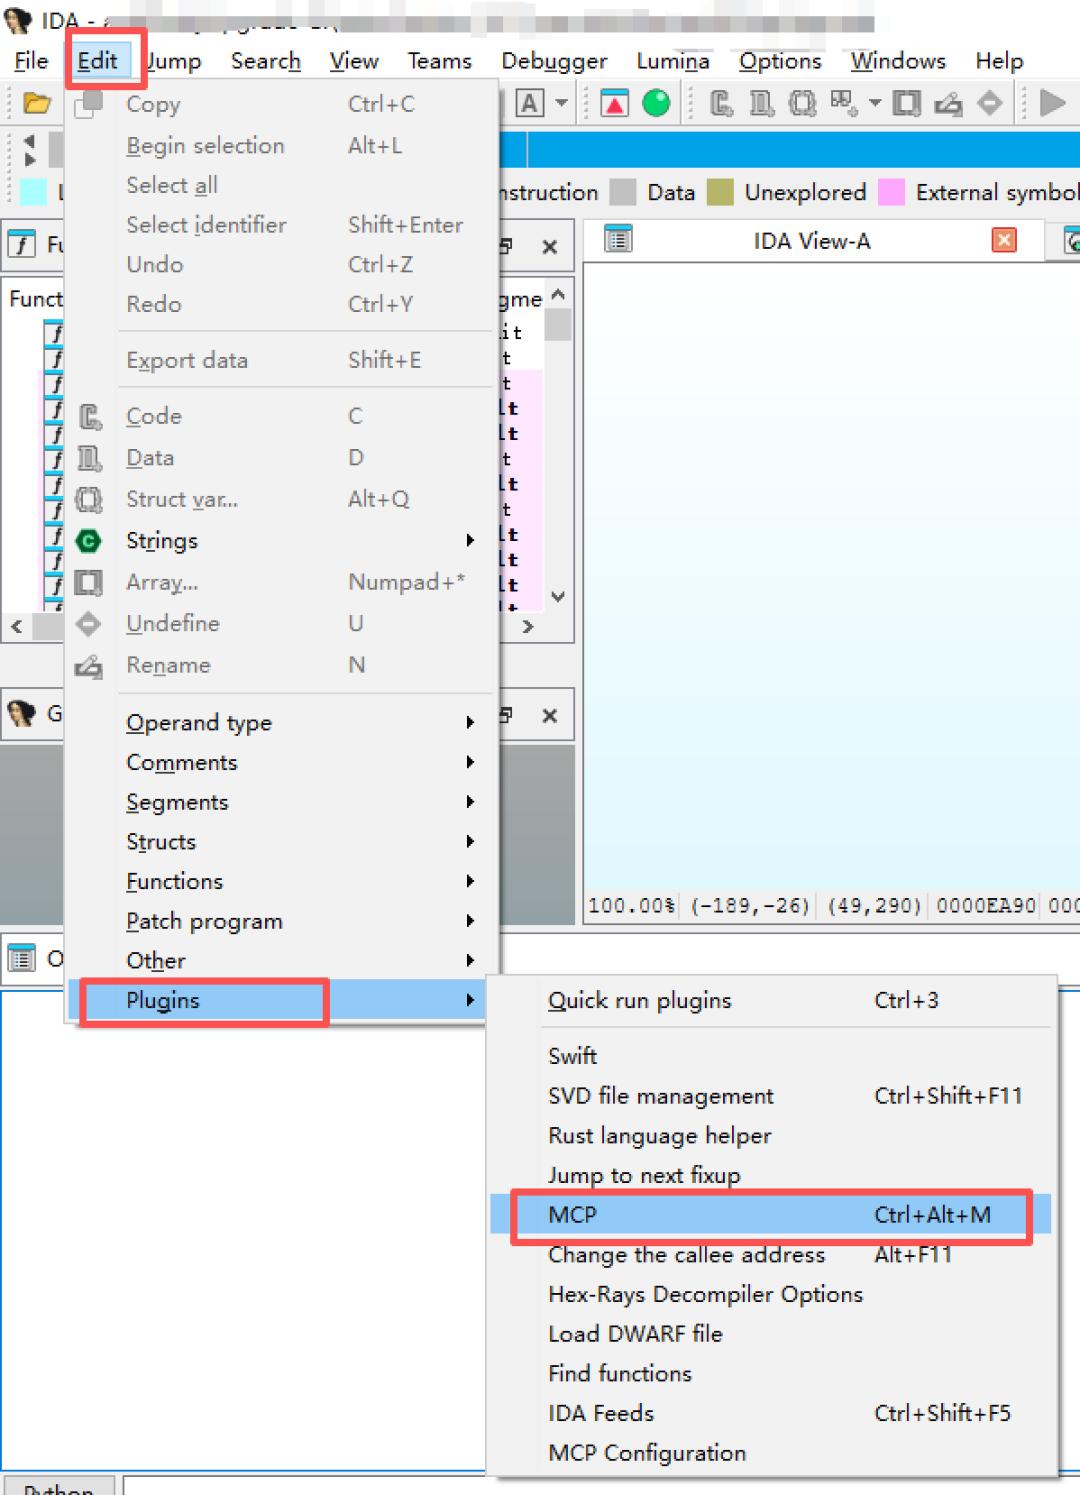Open the Debugger menu
This screenshot has height=1495, width=1080.
point(554,61)
